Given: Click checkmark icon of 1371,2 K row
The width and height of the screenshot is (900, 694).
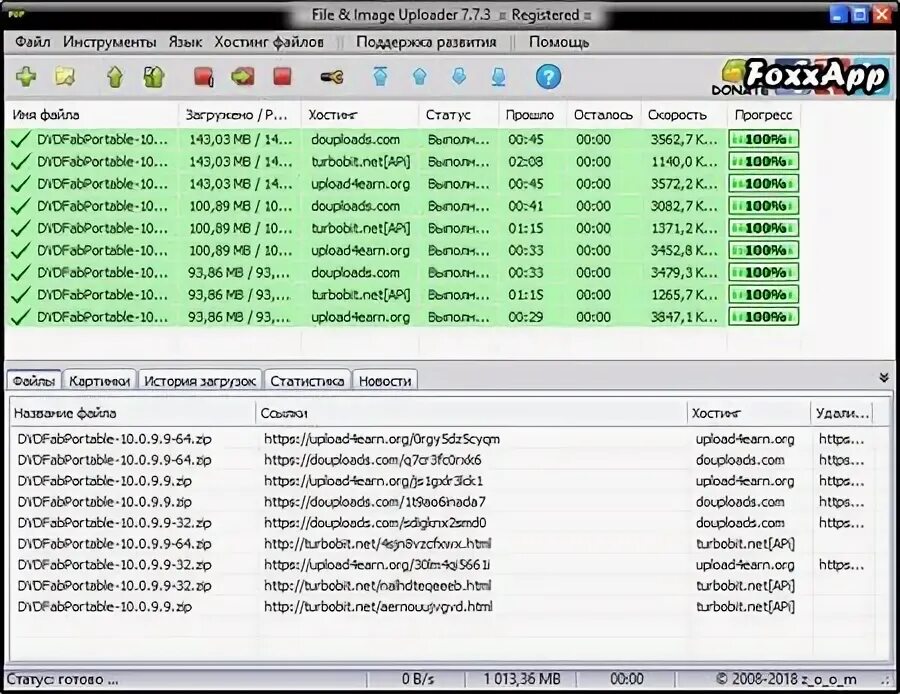Looking at the screenshot, I should tap(21, 228).
